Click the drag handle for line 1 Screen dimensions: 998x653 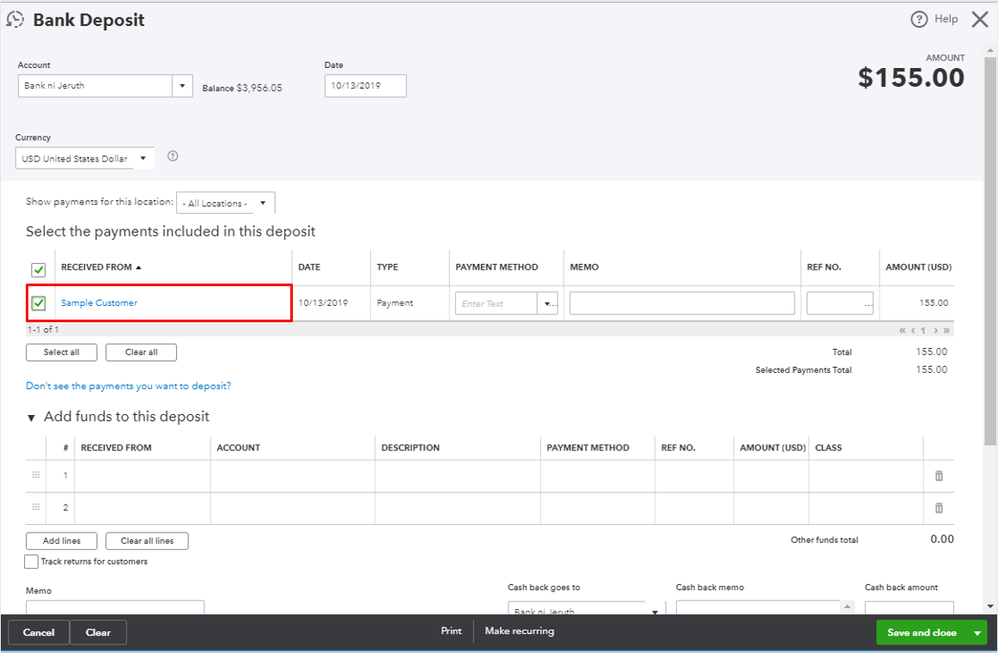tap(37, 476)
